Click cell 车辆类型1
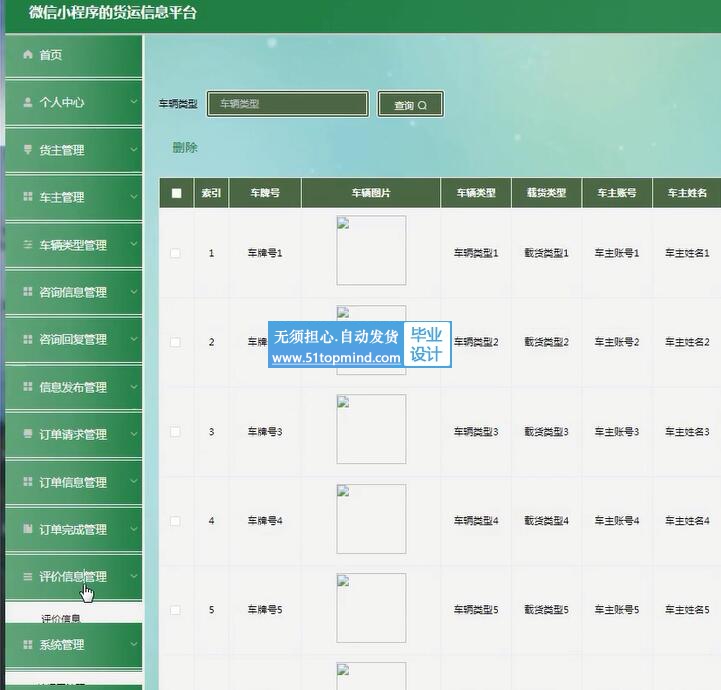This screenshot has width=721, height=690. point(476,253)
